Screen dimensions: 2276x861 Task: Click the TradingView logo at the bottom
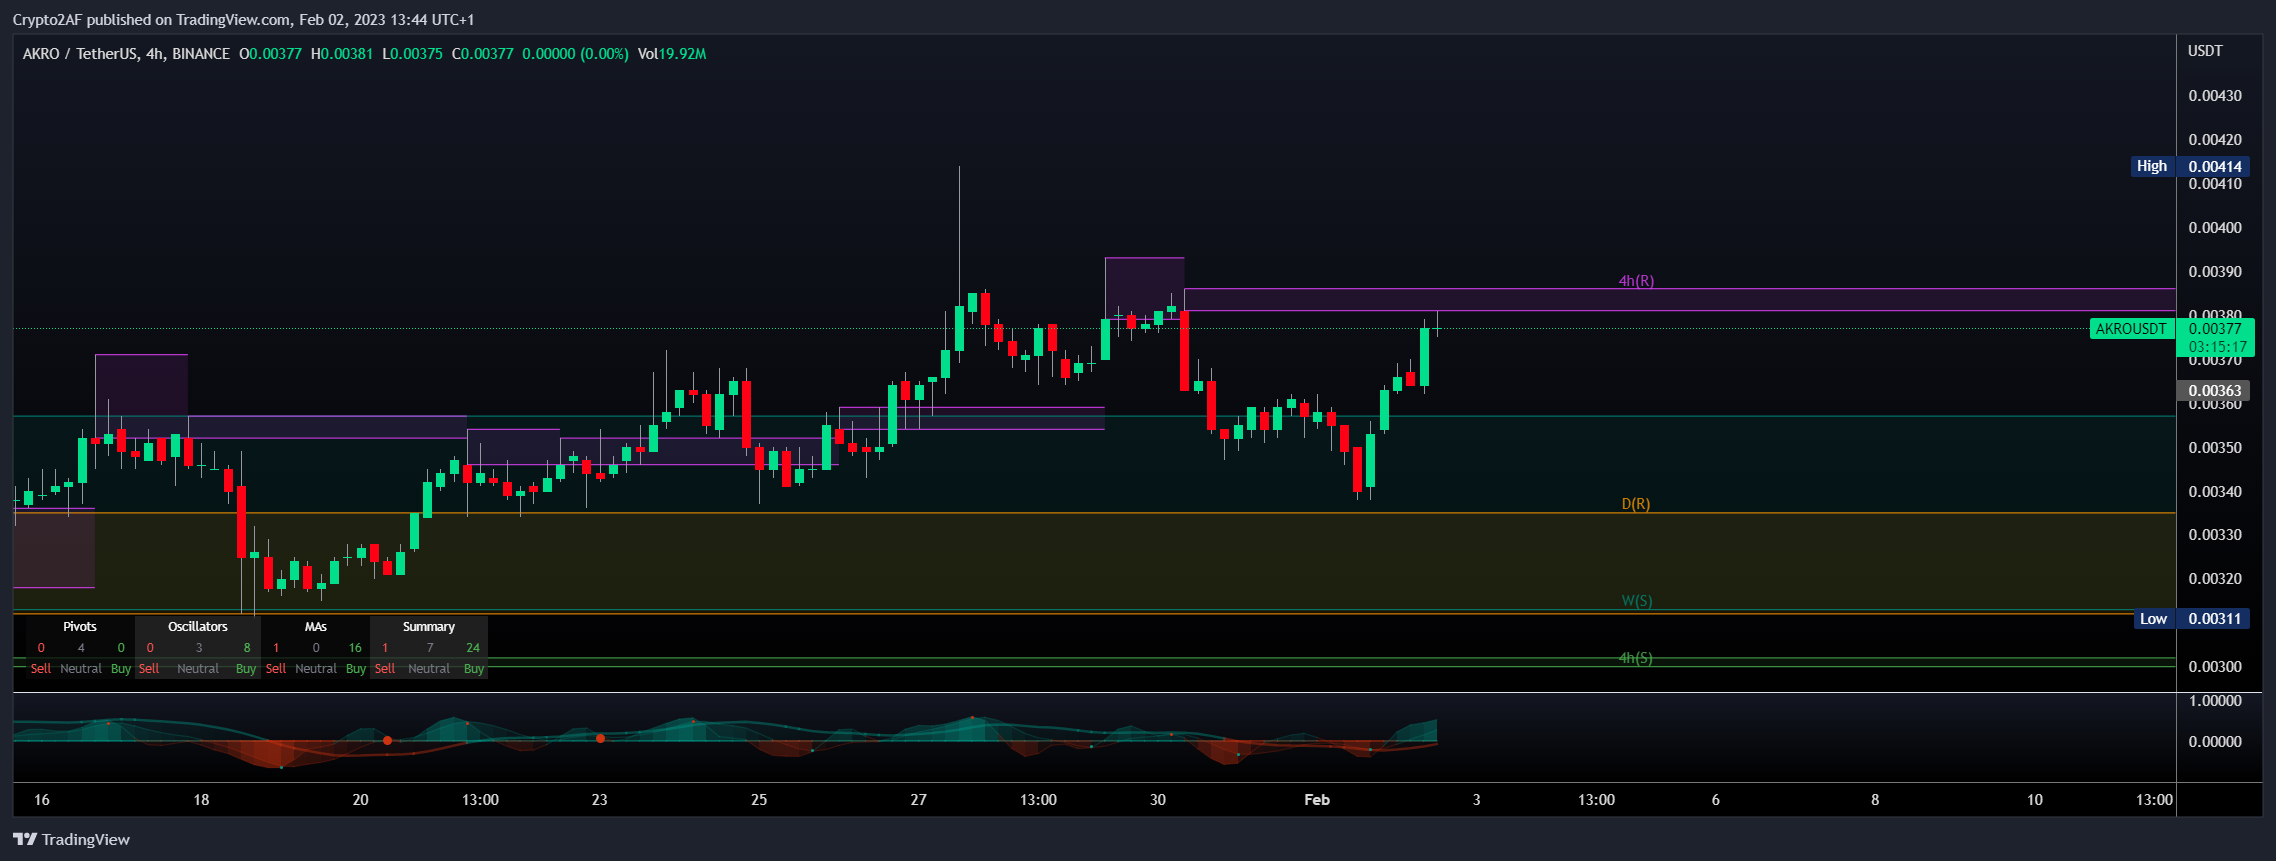point(71,839)
